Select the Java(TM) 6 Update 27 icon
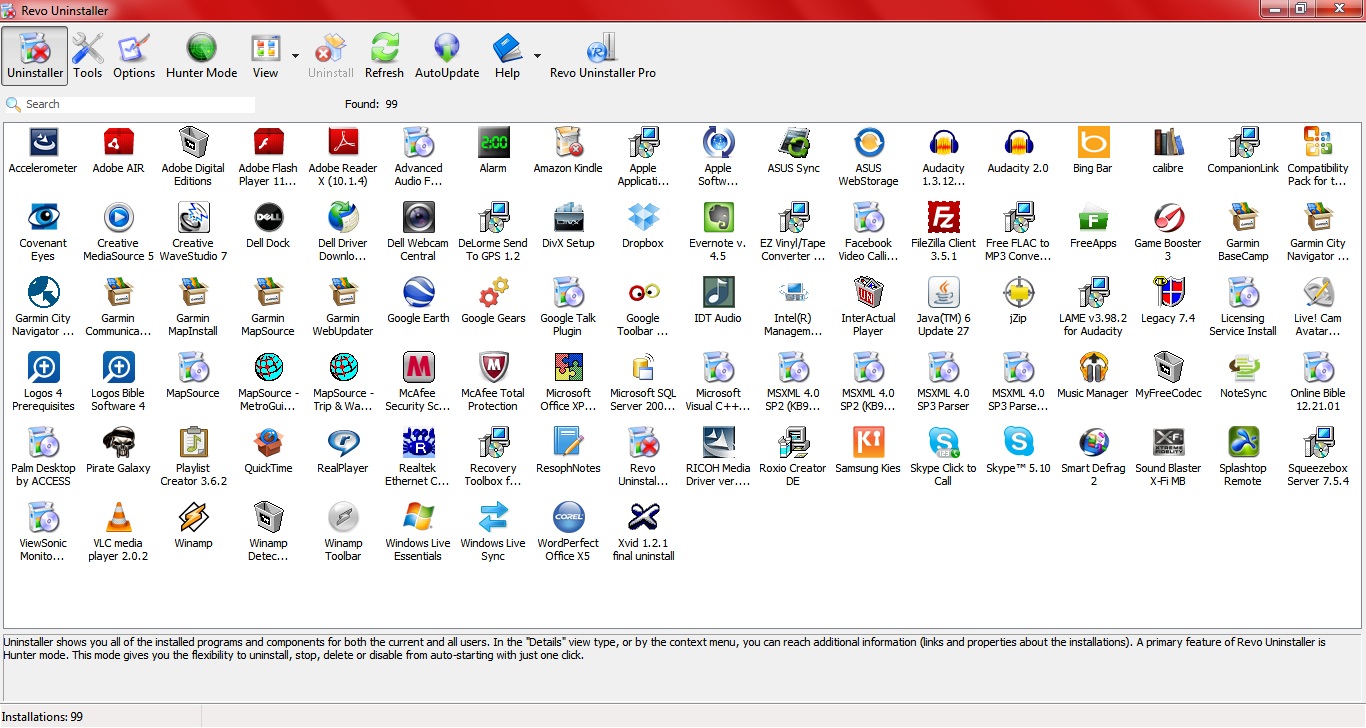The width and height of the screenshot is (1366, 728). tap(943, 293)
